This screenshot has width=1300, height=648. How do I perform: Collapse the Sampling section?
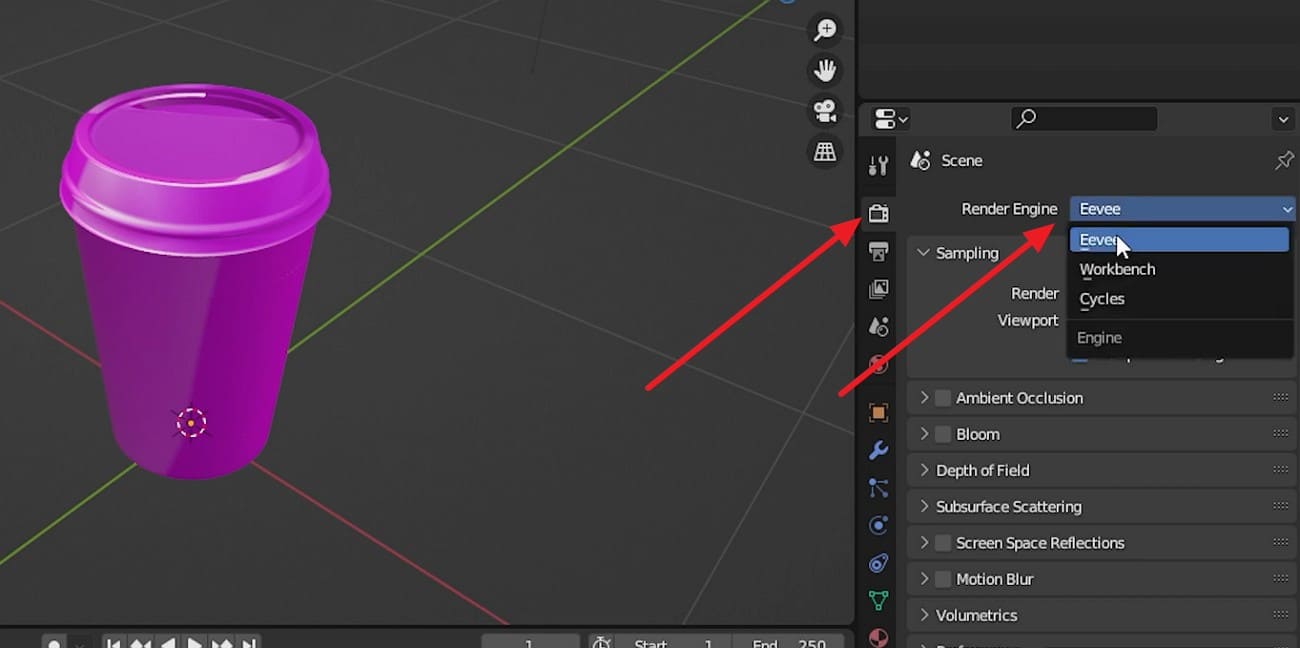coord(922,252)
